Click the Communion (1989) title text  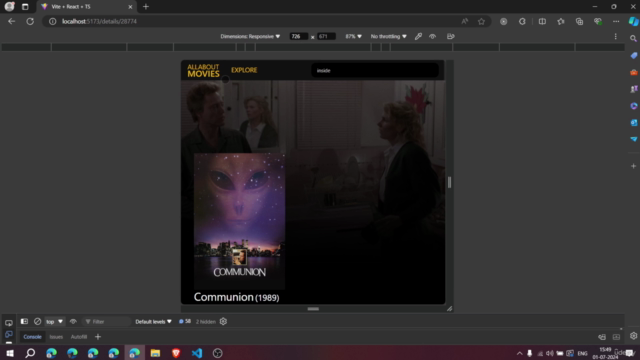[236, 297]
